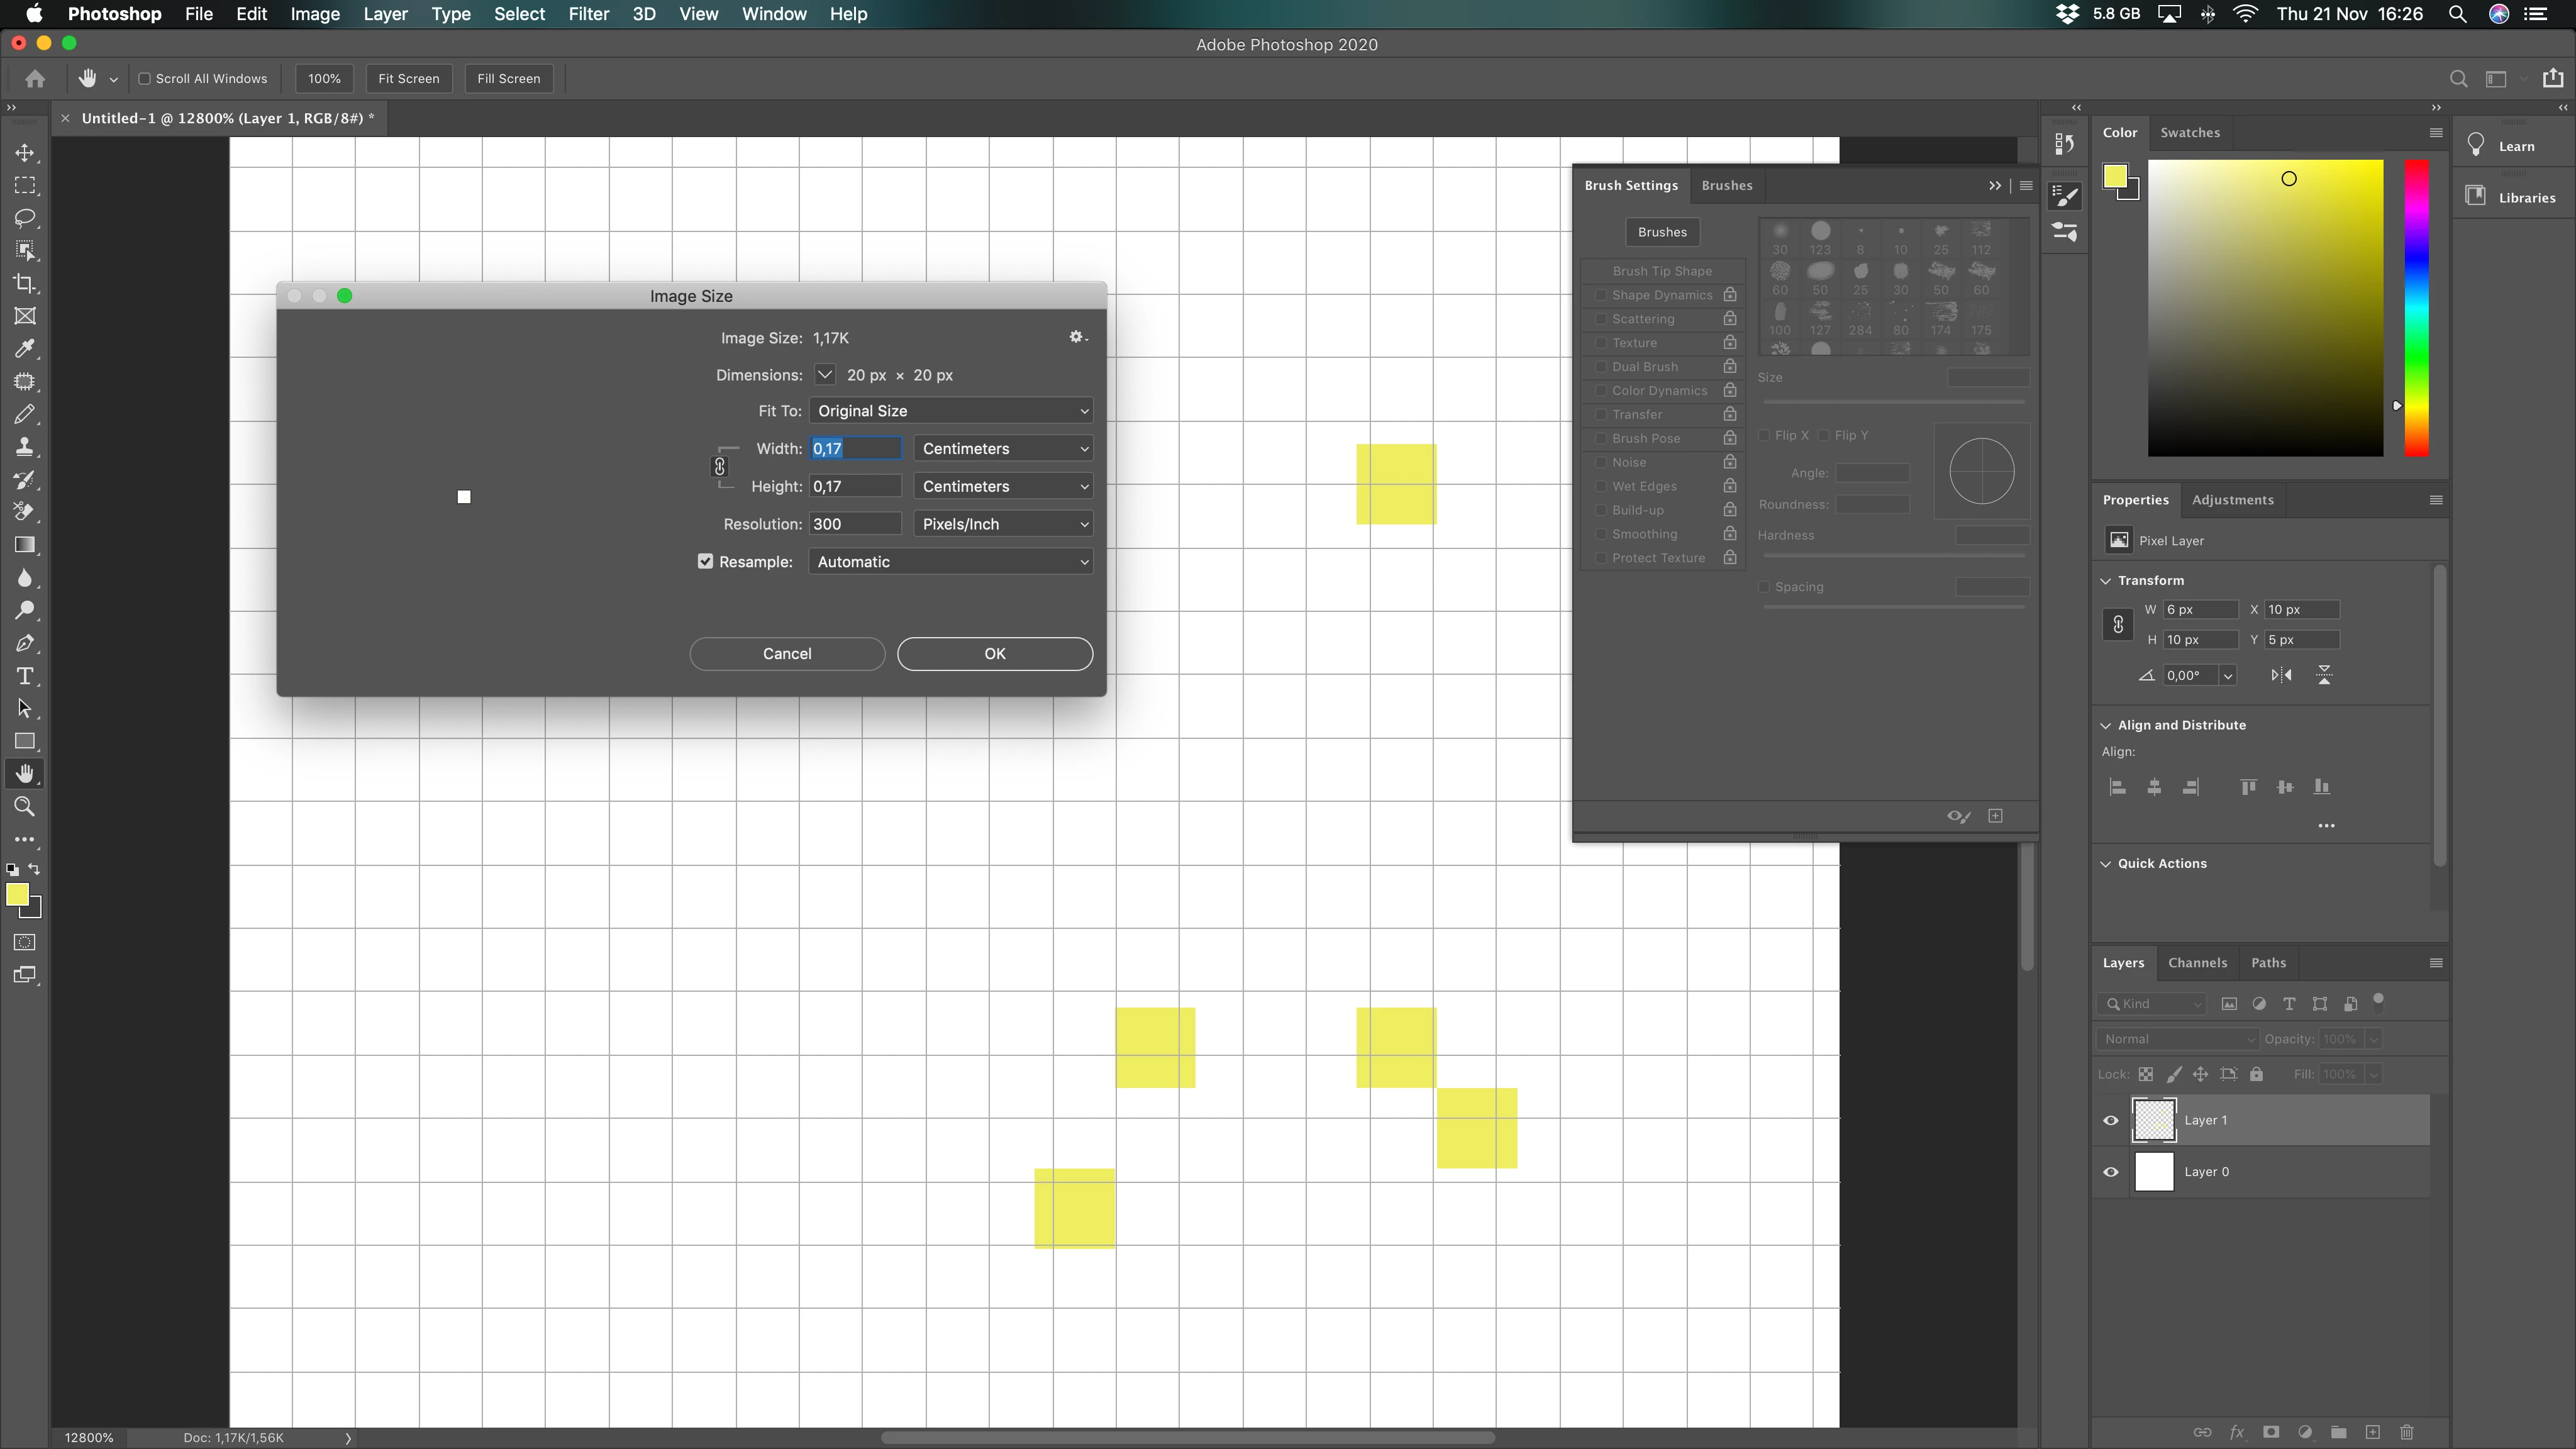The image size is (2576, 1449).
Task: Click the OK button
Action: [x=994, y=654]
